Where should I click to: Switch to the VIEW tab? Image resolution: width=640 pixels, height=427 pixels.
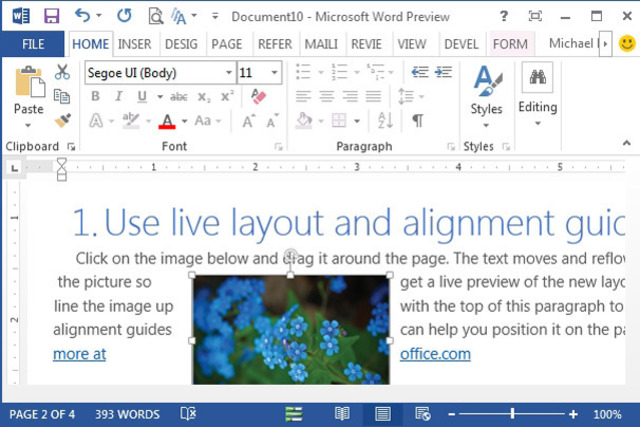[x=412, y=44]
